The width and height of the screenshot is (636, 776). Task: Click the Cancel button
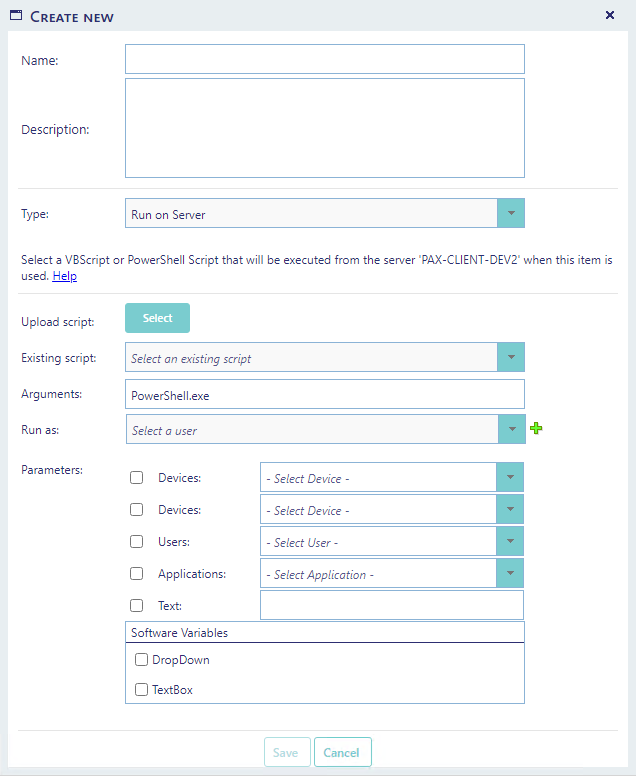coord(342,752)
